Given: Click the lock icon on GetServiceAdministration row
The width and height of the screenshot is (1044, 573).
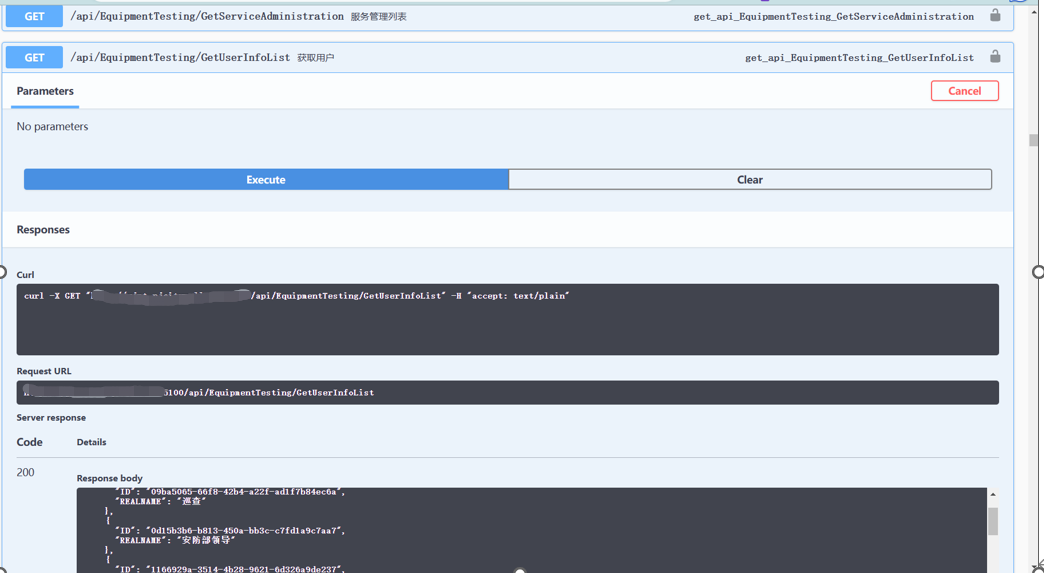Looking at the screenshot, I should tap(995, 15).
